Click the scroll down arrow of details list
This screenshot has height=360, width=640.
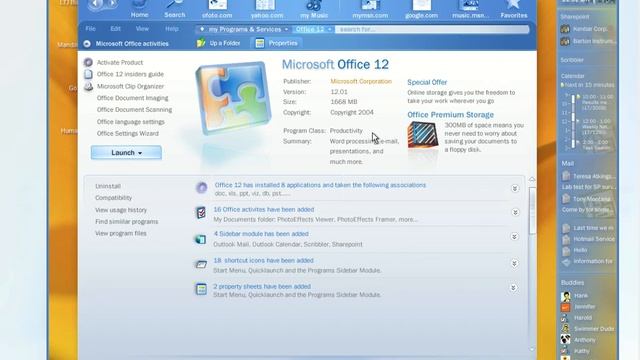532,349
